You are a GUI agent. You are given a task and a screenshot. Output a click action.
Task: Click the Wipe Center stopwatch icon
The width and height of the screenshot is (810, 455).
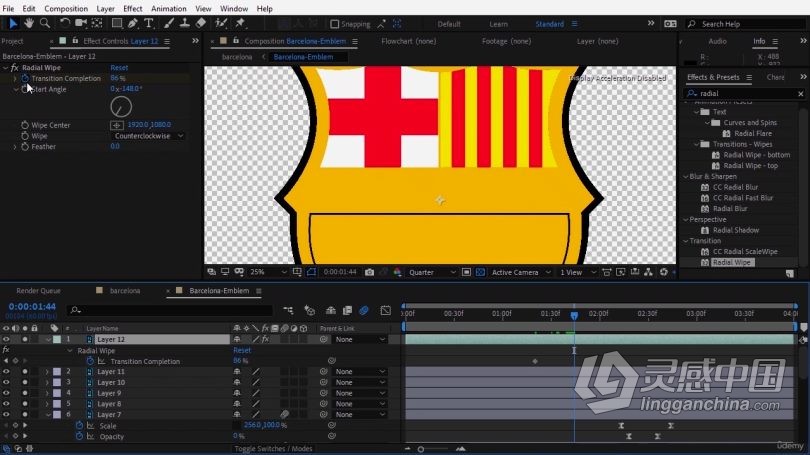click(x=25, y=125)
